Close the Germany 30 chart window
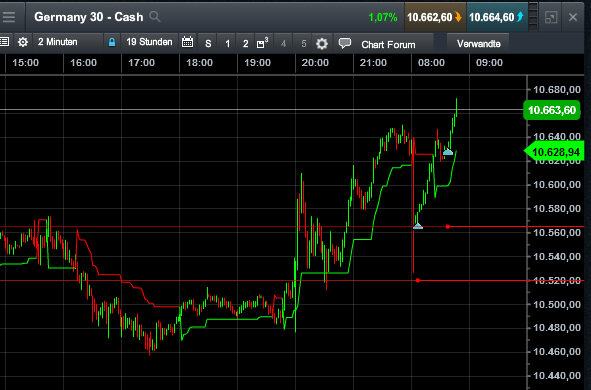This screenshot has width=591, height=390. click(x=573, y=17)
